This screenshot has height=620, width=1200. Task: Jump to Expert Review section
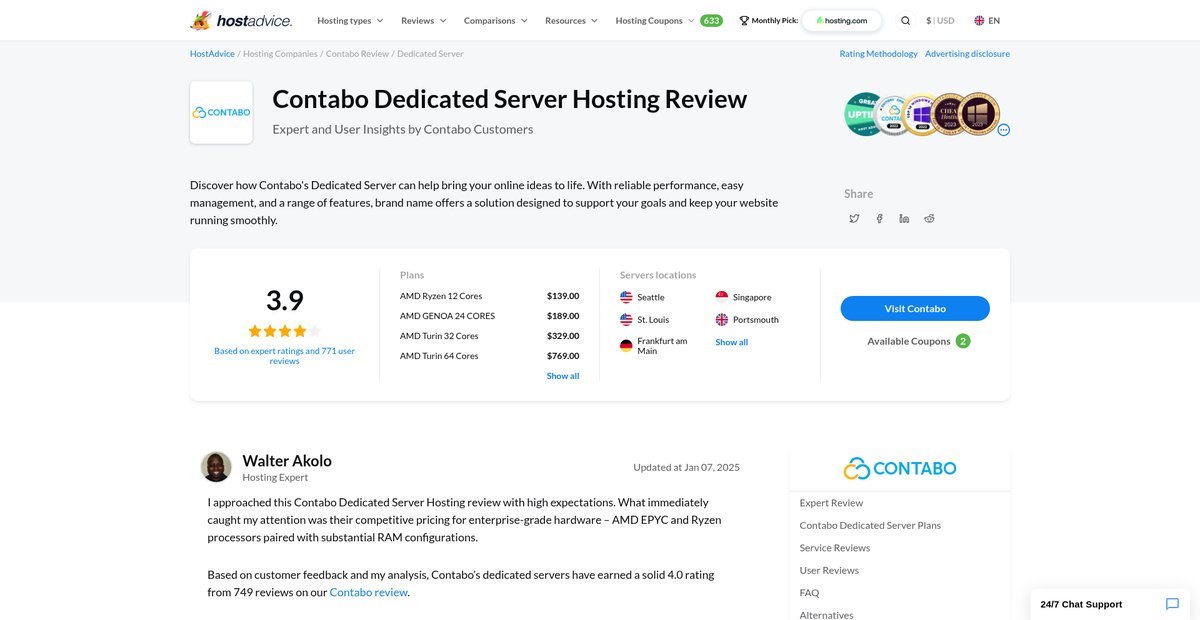(x=831, y=503)
